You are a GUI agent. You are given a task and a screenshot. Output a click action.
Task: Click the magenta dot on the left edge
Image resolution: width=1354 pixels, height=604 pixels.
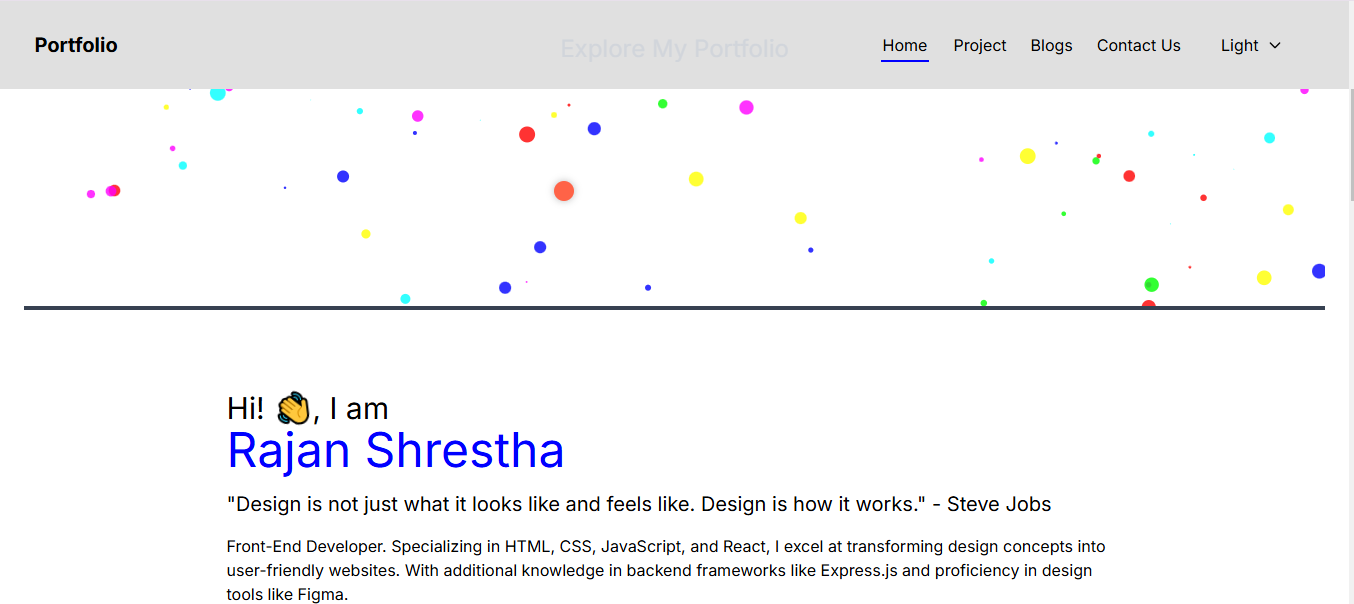point(90,193)
